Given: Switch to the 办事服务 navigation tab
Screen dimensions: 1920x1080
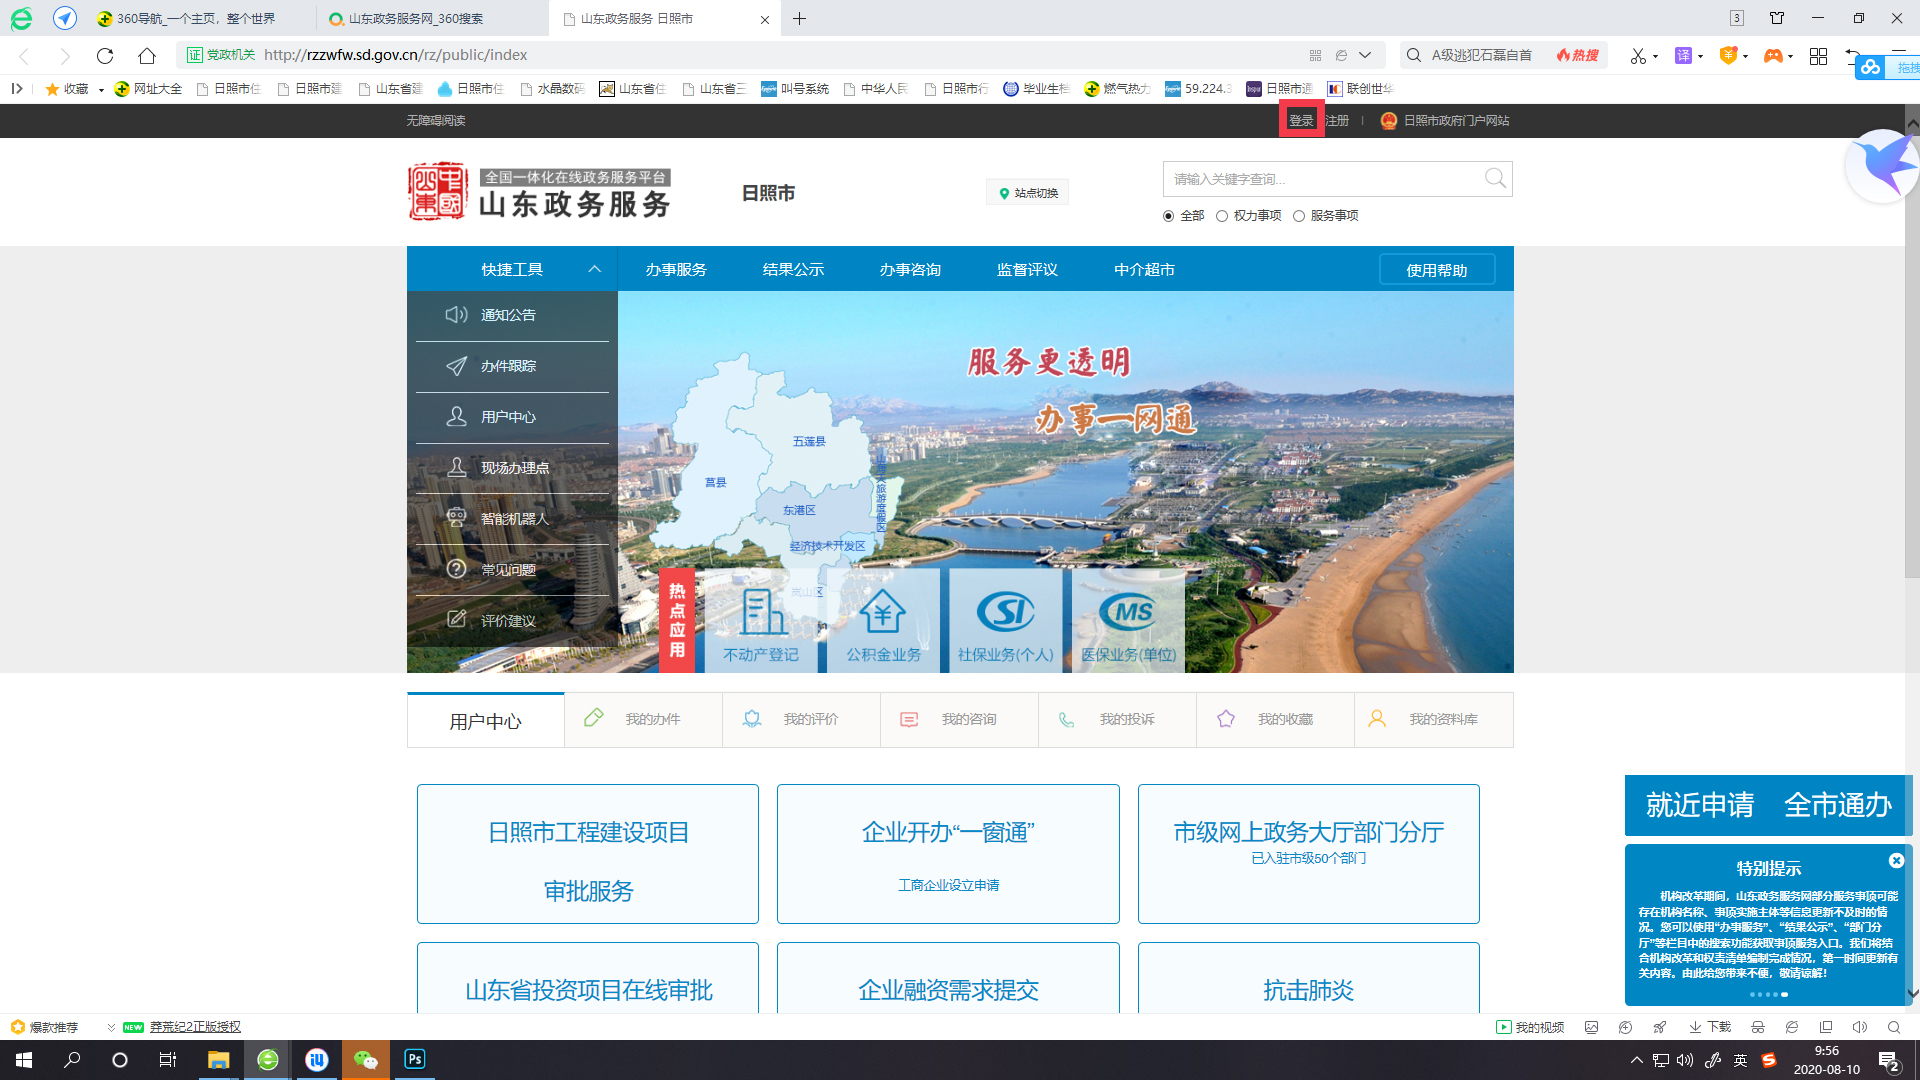Looking at the screenshot, I should [676, 269].
